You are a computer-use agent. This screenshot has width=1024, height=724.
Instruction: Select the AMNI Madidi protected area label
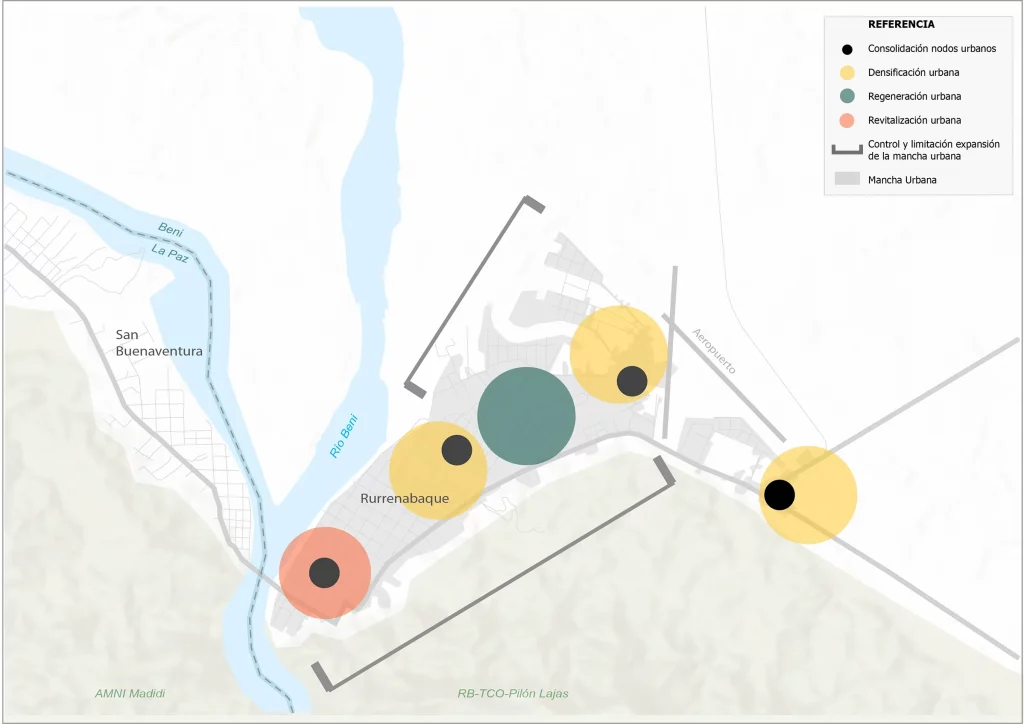[x=130, y=693]
